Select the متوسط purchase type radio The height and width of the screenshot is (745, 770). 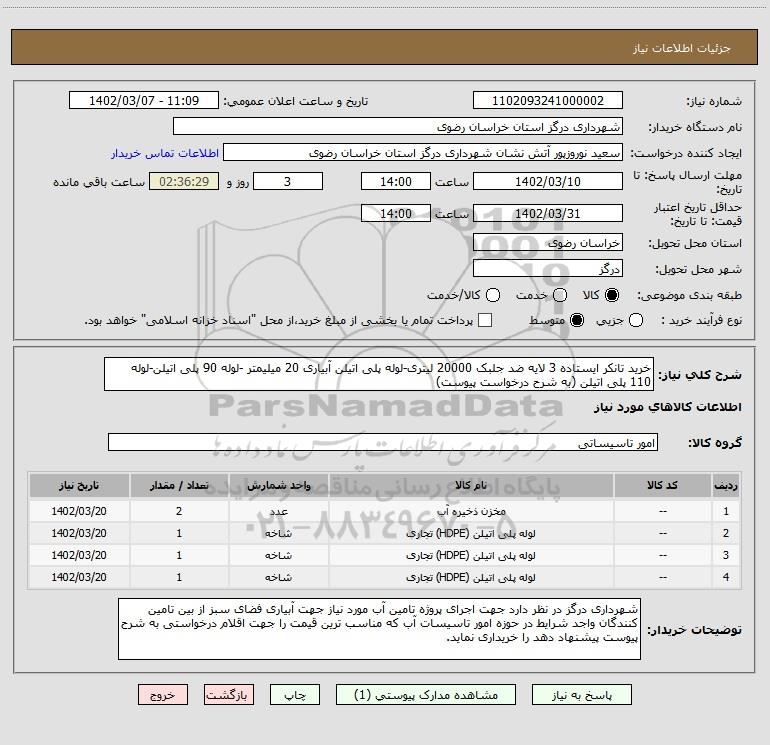(577, 320)
